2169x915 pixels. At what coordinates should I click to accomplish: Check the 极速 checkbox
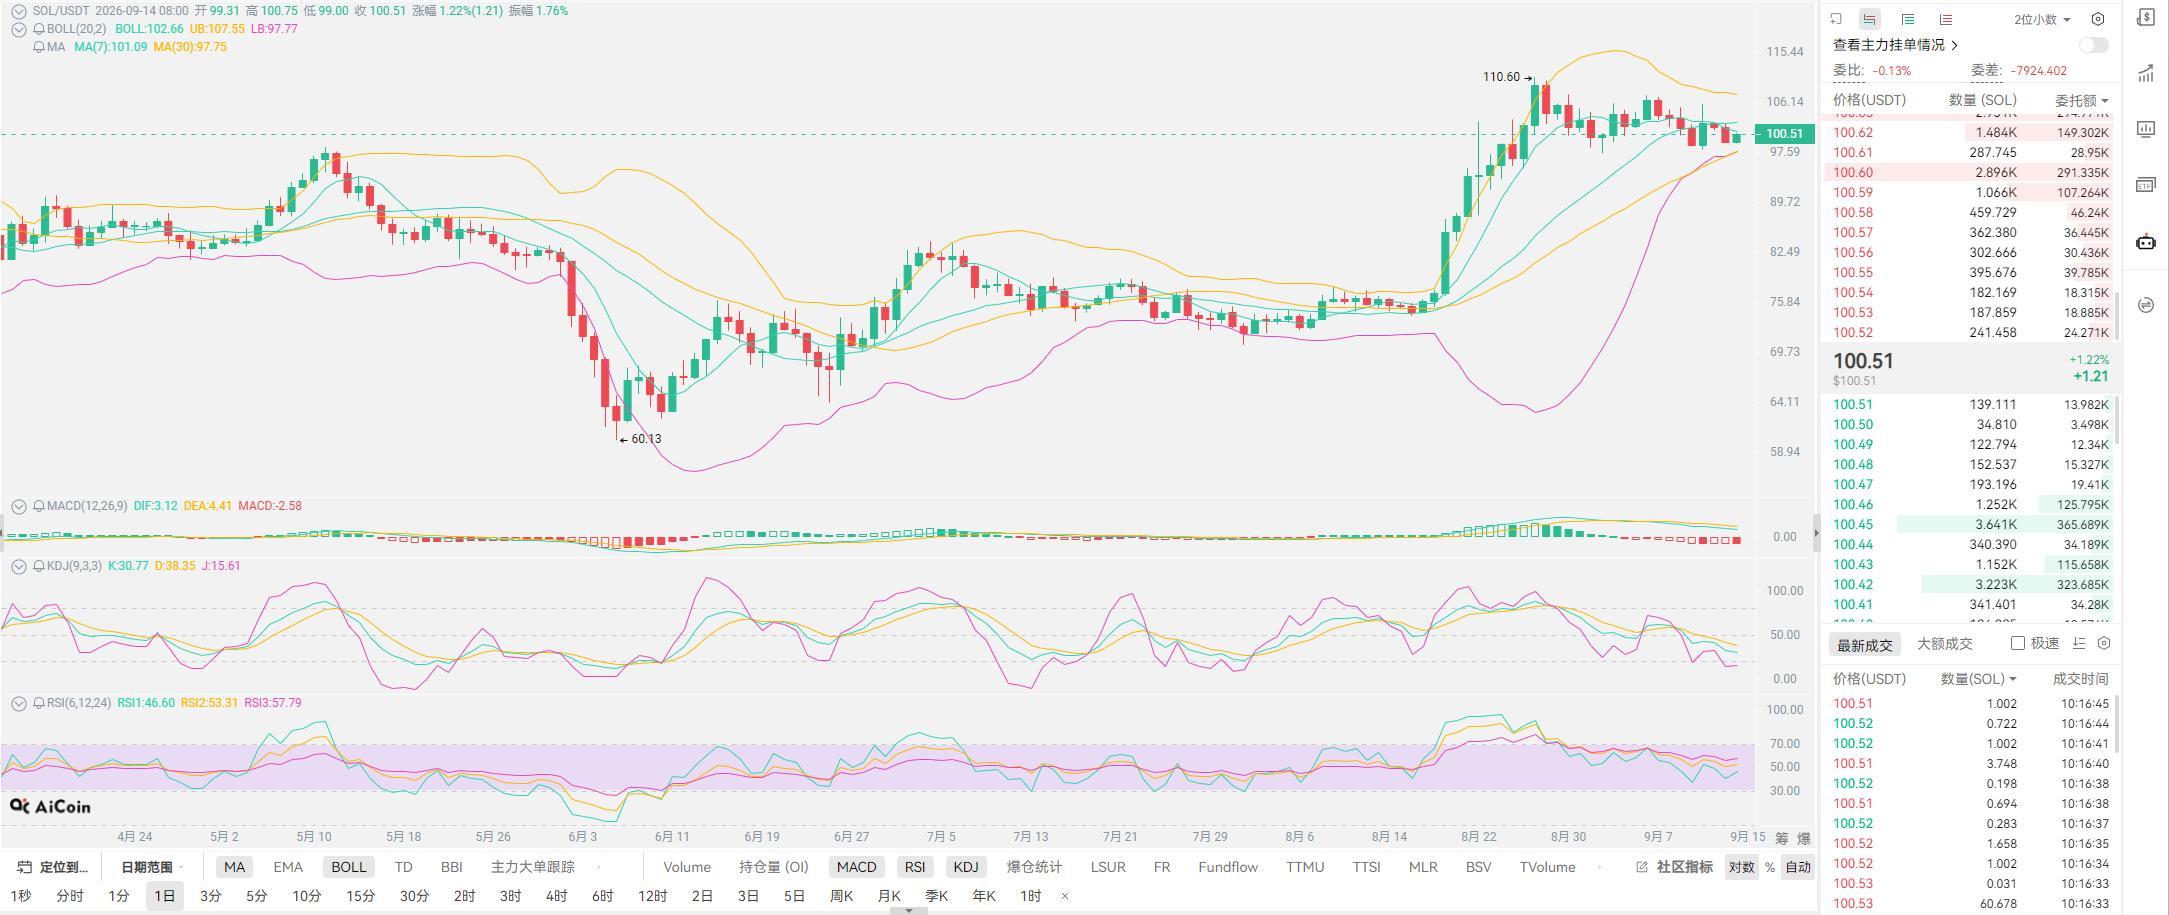coord(2018,643)
